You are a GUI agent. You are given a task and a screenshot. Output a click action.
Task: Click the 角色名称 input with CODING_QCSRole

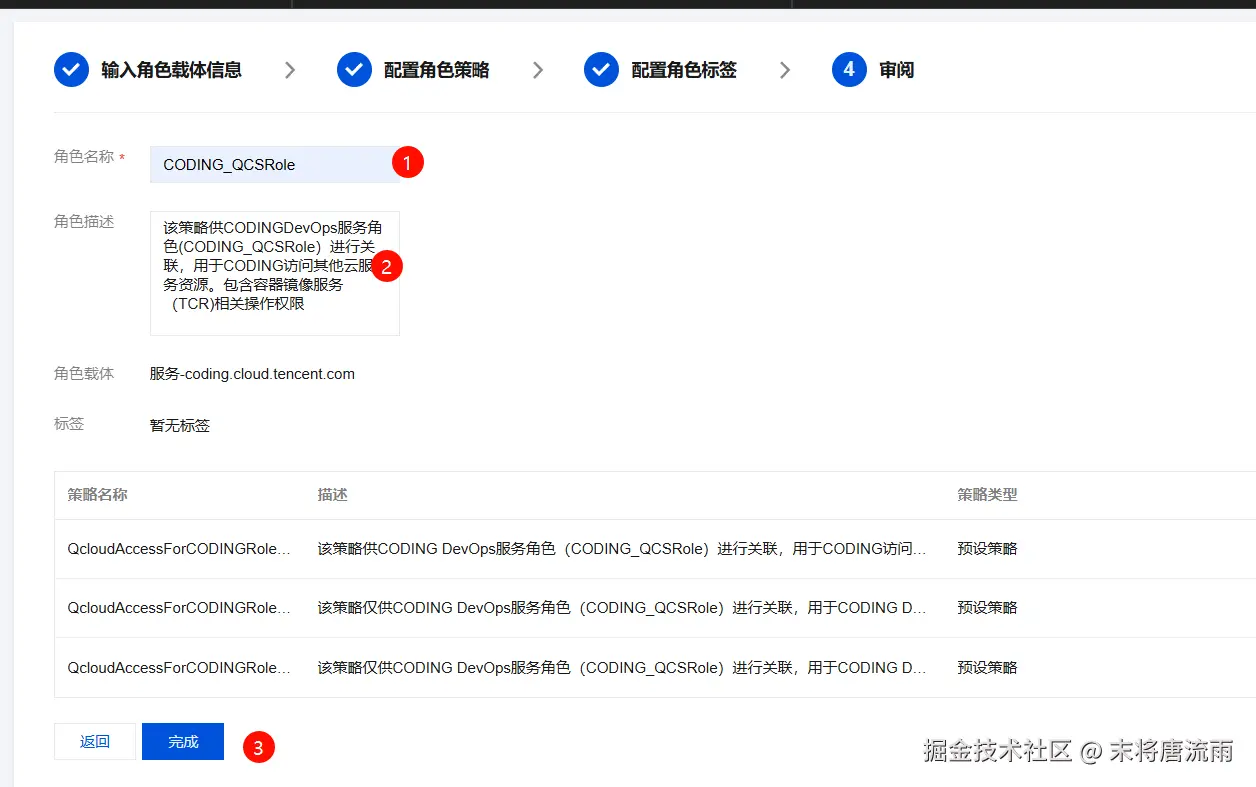(x=275, y=164)
